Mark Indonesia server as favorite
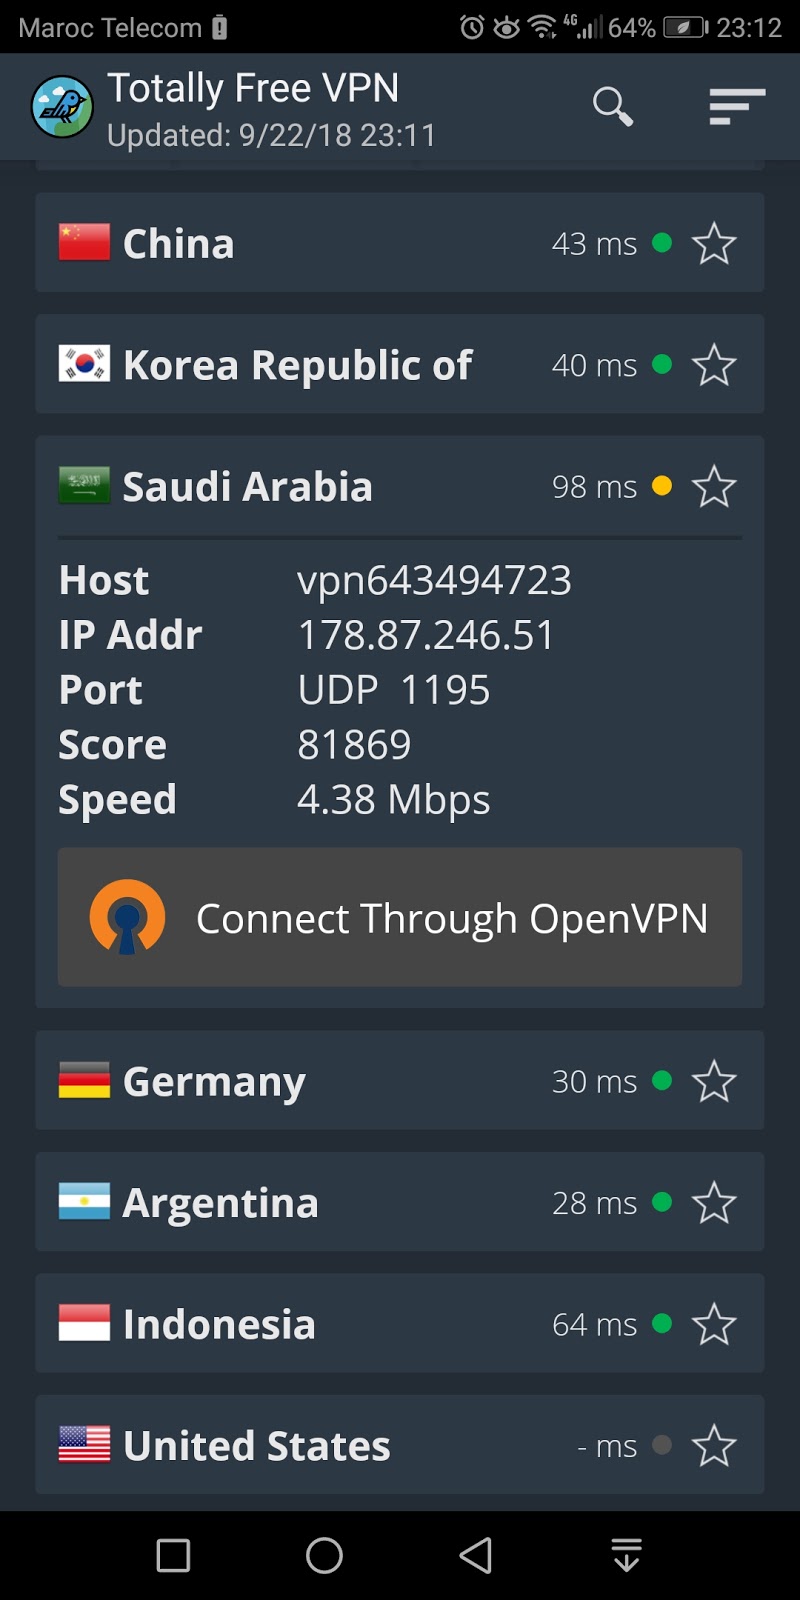The height and width of the screenshot is (1600, 800). [x=714, y=1324]
